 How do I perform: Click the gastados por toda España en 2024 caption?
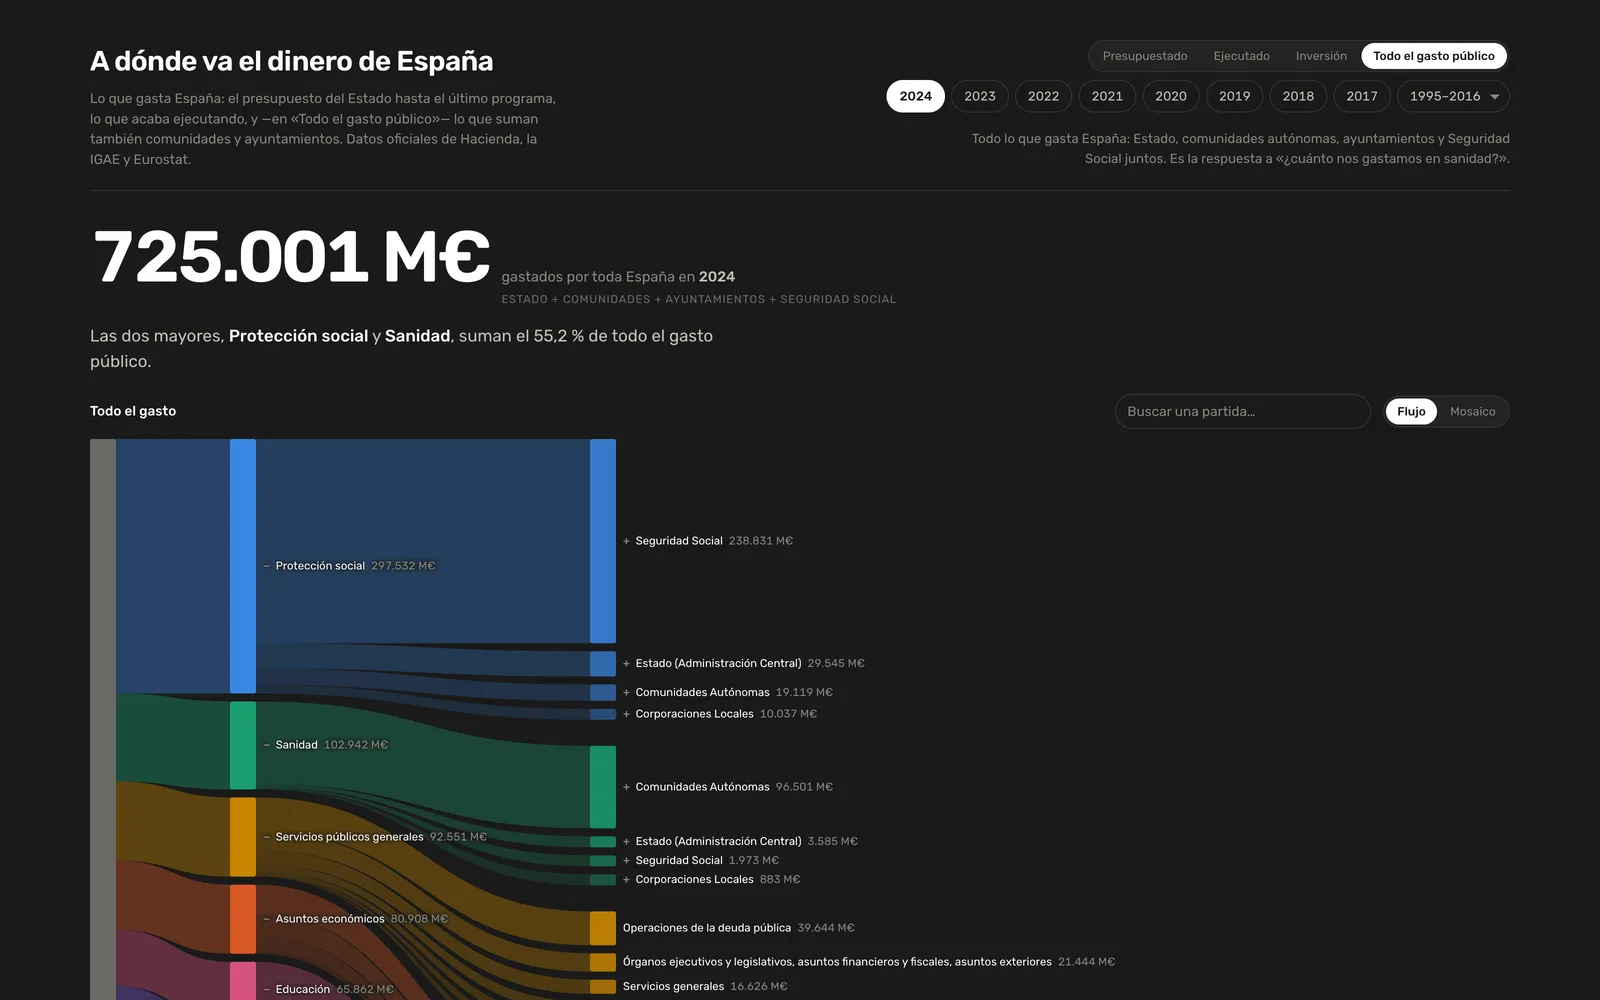(618, 277)
